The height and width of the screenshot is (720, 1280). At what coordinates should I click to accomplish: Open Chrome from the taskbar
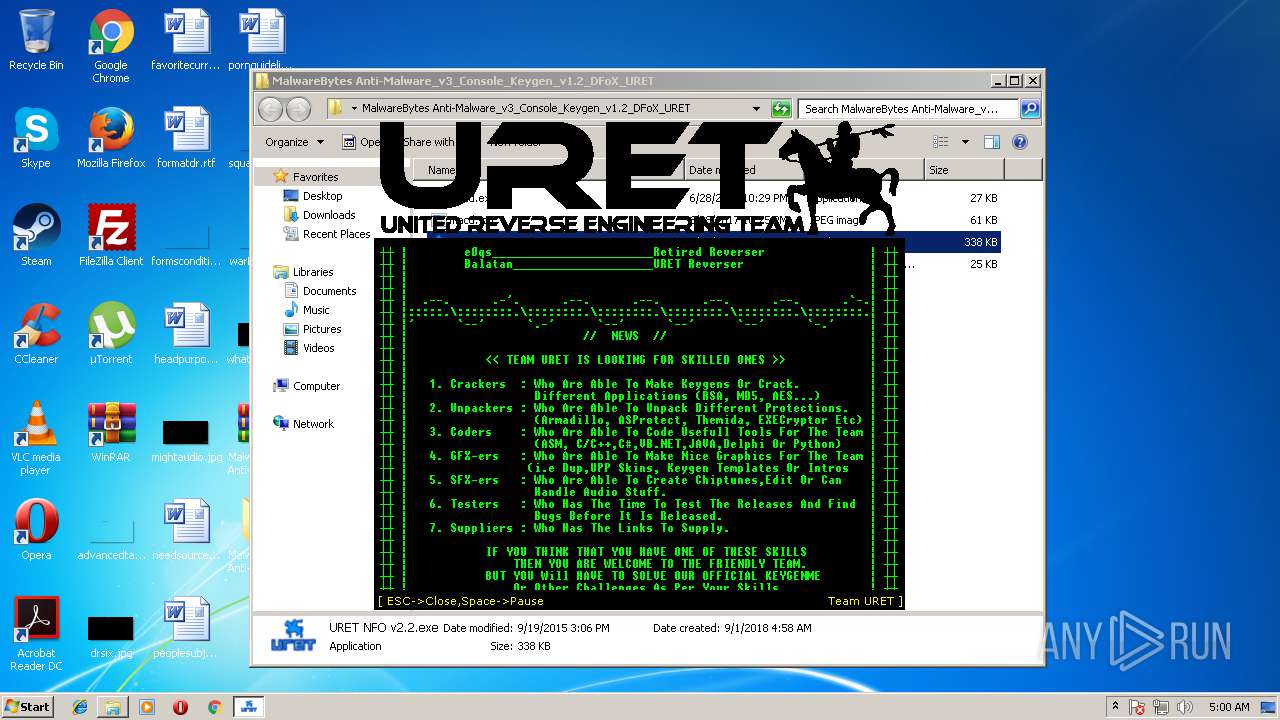pos(214,707)
